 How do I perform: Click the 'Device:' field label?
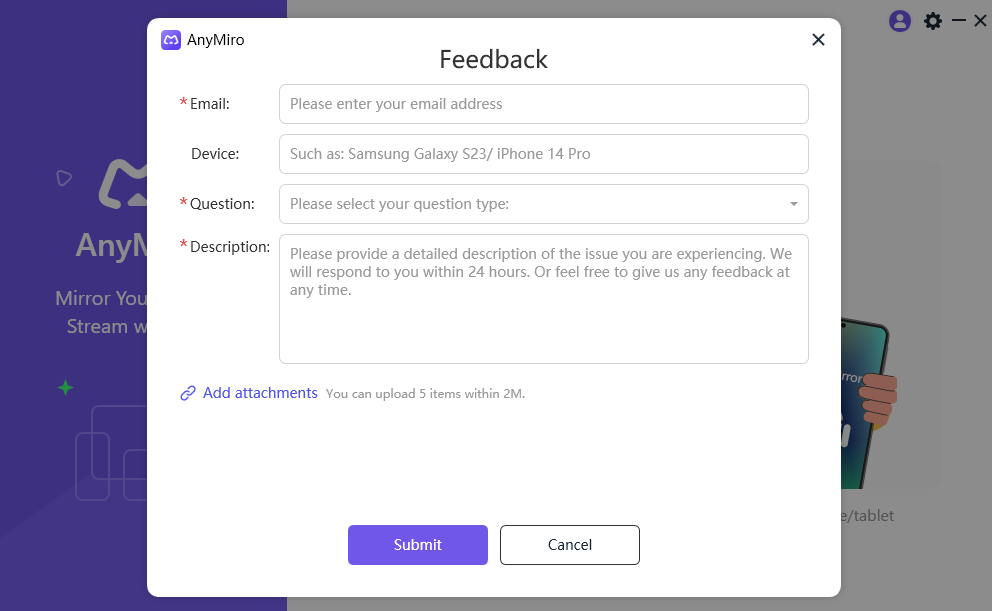click(215, 154)
